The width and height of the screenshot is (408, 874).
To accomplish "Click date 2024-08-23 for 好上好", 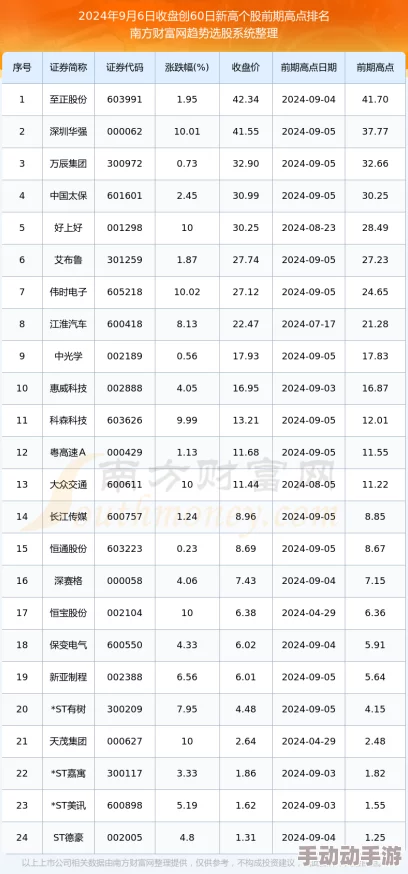I will [x=309, y=228].
